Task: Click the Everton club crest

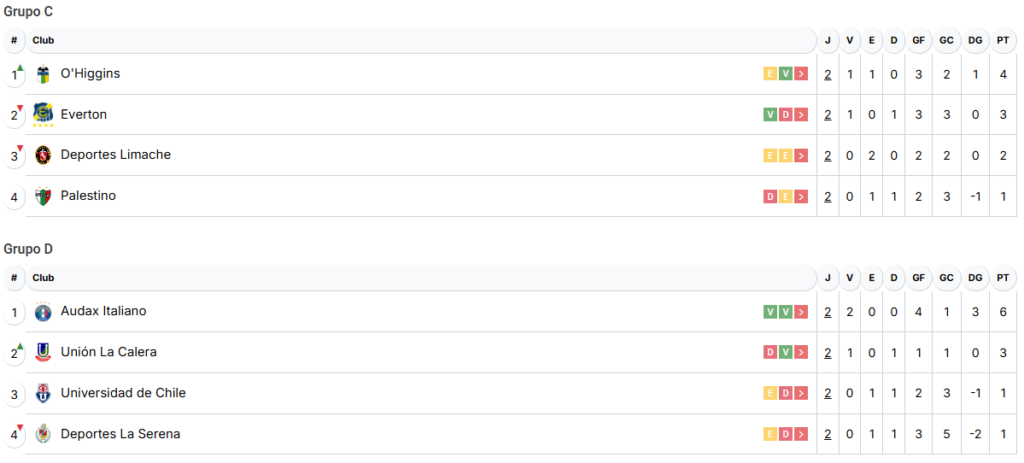Action: pyautogui.click(x=43, y=115)
